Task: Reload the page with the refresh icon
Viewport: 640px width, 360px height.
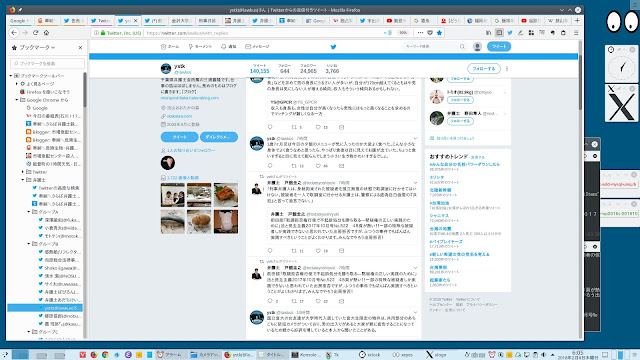Action: click(36, 33)
